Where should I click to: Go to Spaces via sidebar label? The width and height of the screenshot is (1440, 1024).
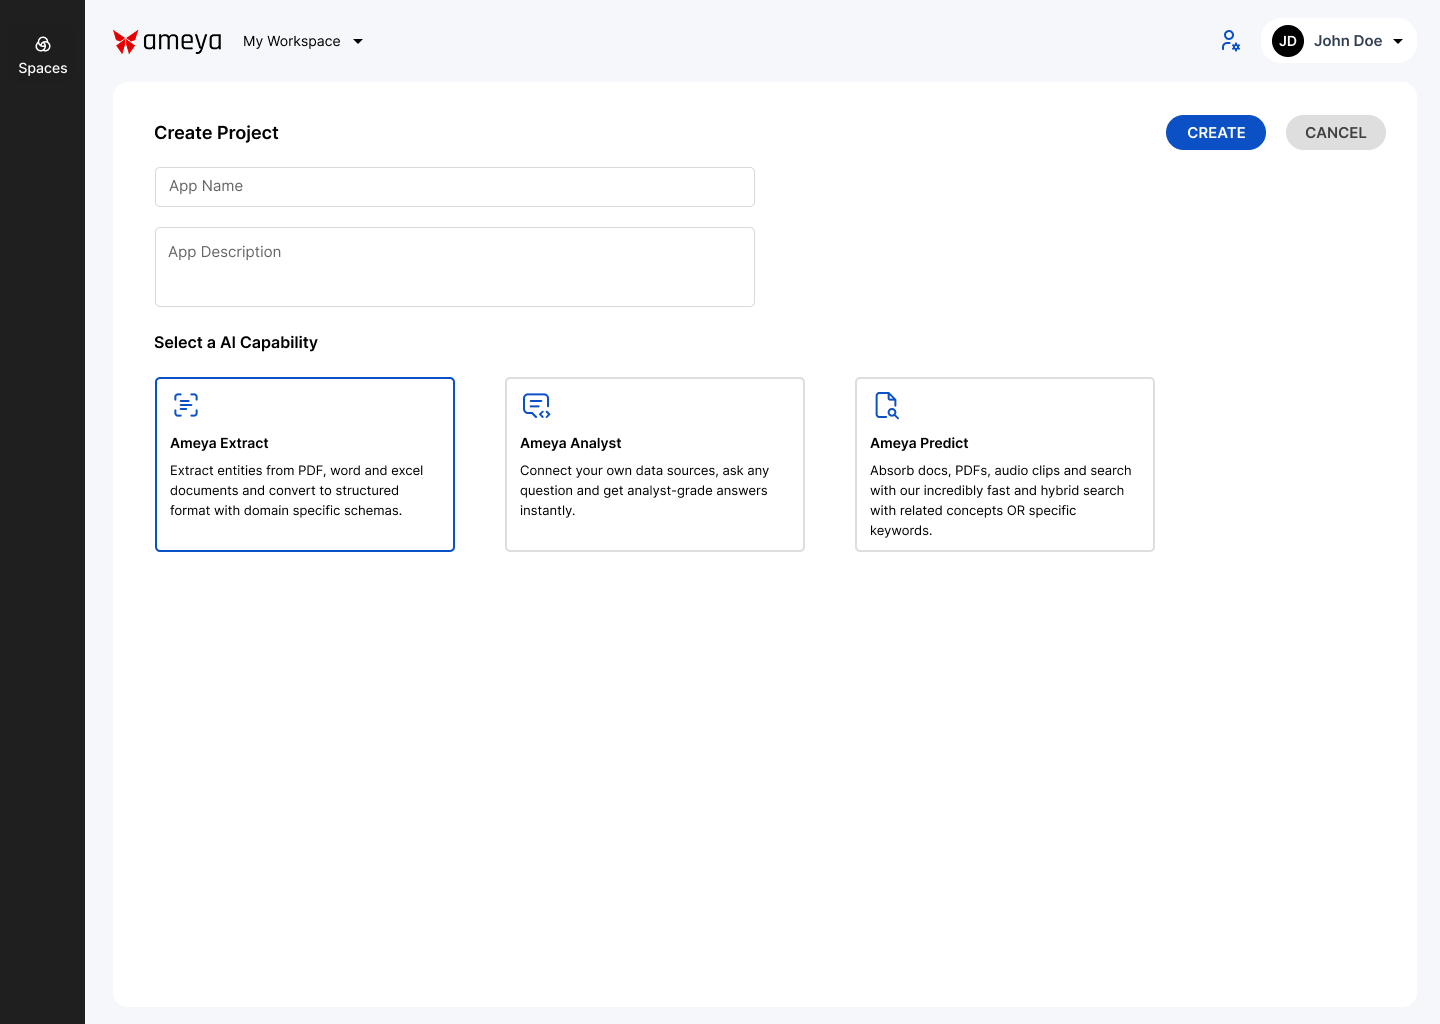(43, 68)
